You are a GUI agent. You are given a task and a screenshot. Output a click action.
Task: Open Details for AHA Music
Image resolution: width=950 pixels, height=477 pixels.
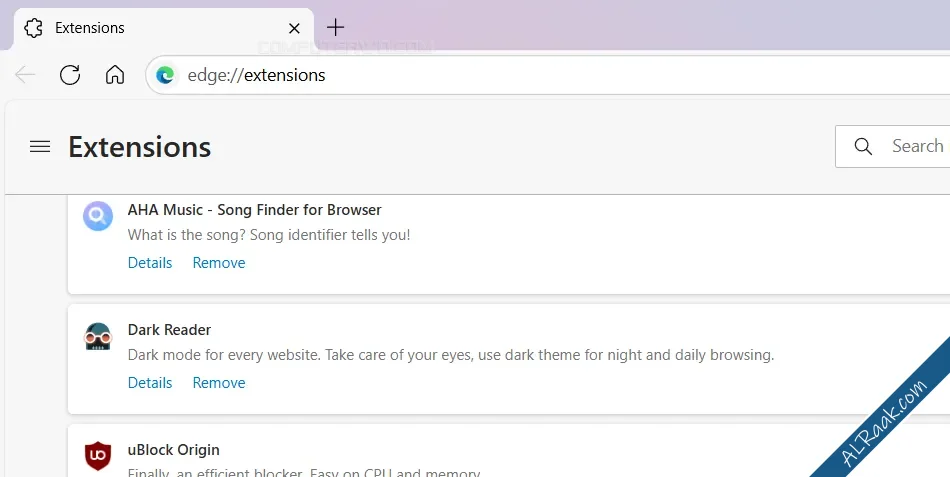pyautogui.click(x=150, y=263)
